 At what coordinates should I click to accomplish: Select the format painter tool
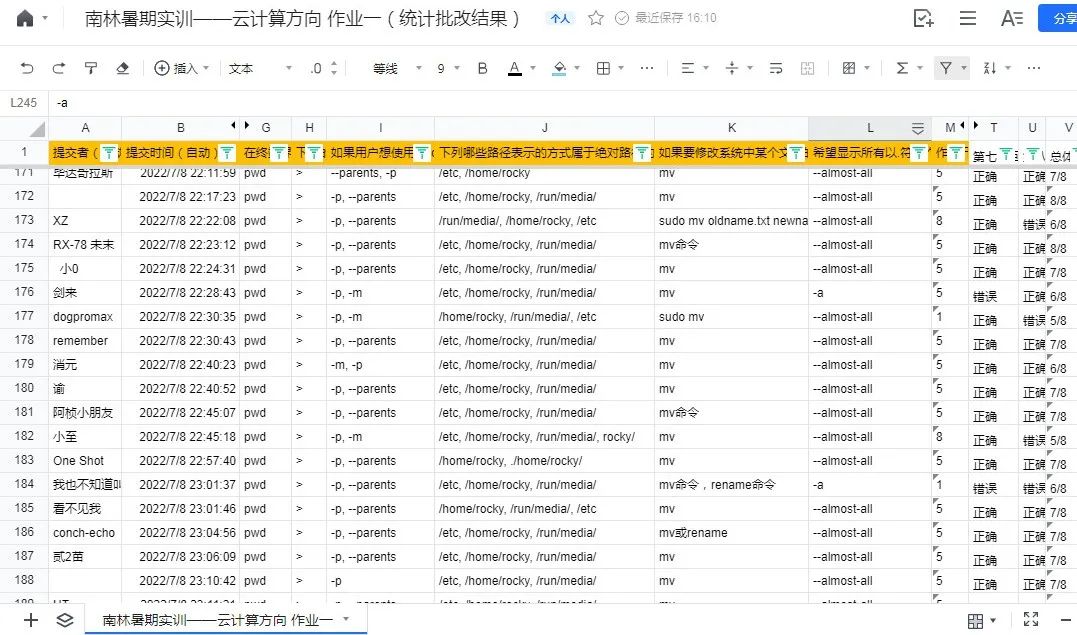90,67
